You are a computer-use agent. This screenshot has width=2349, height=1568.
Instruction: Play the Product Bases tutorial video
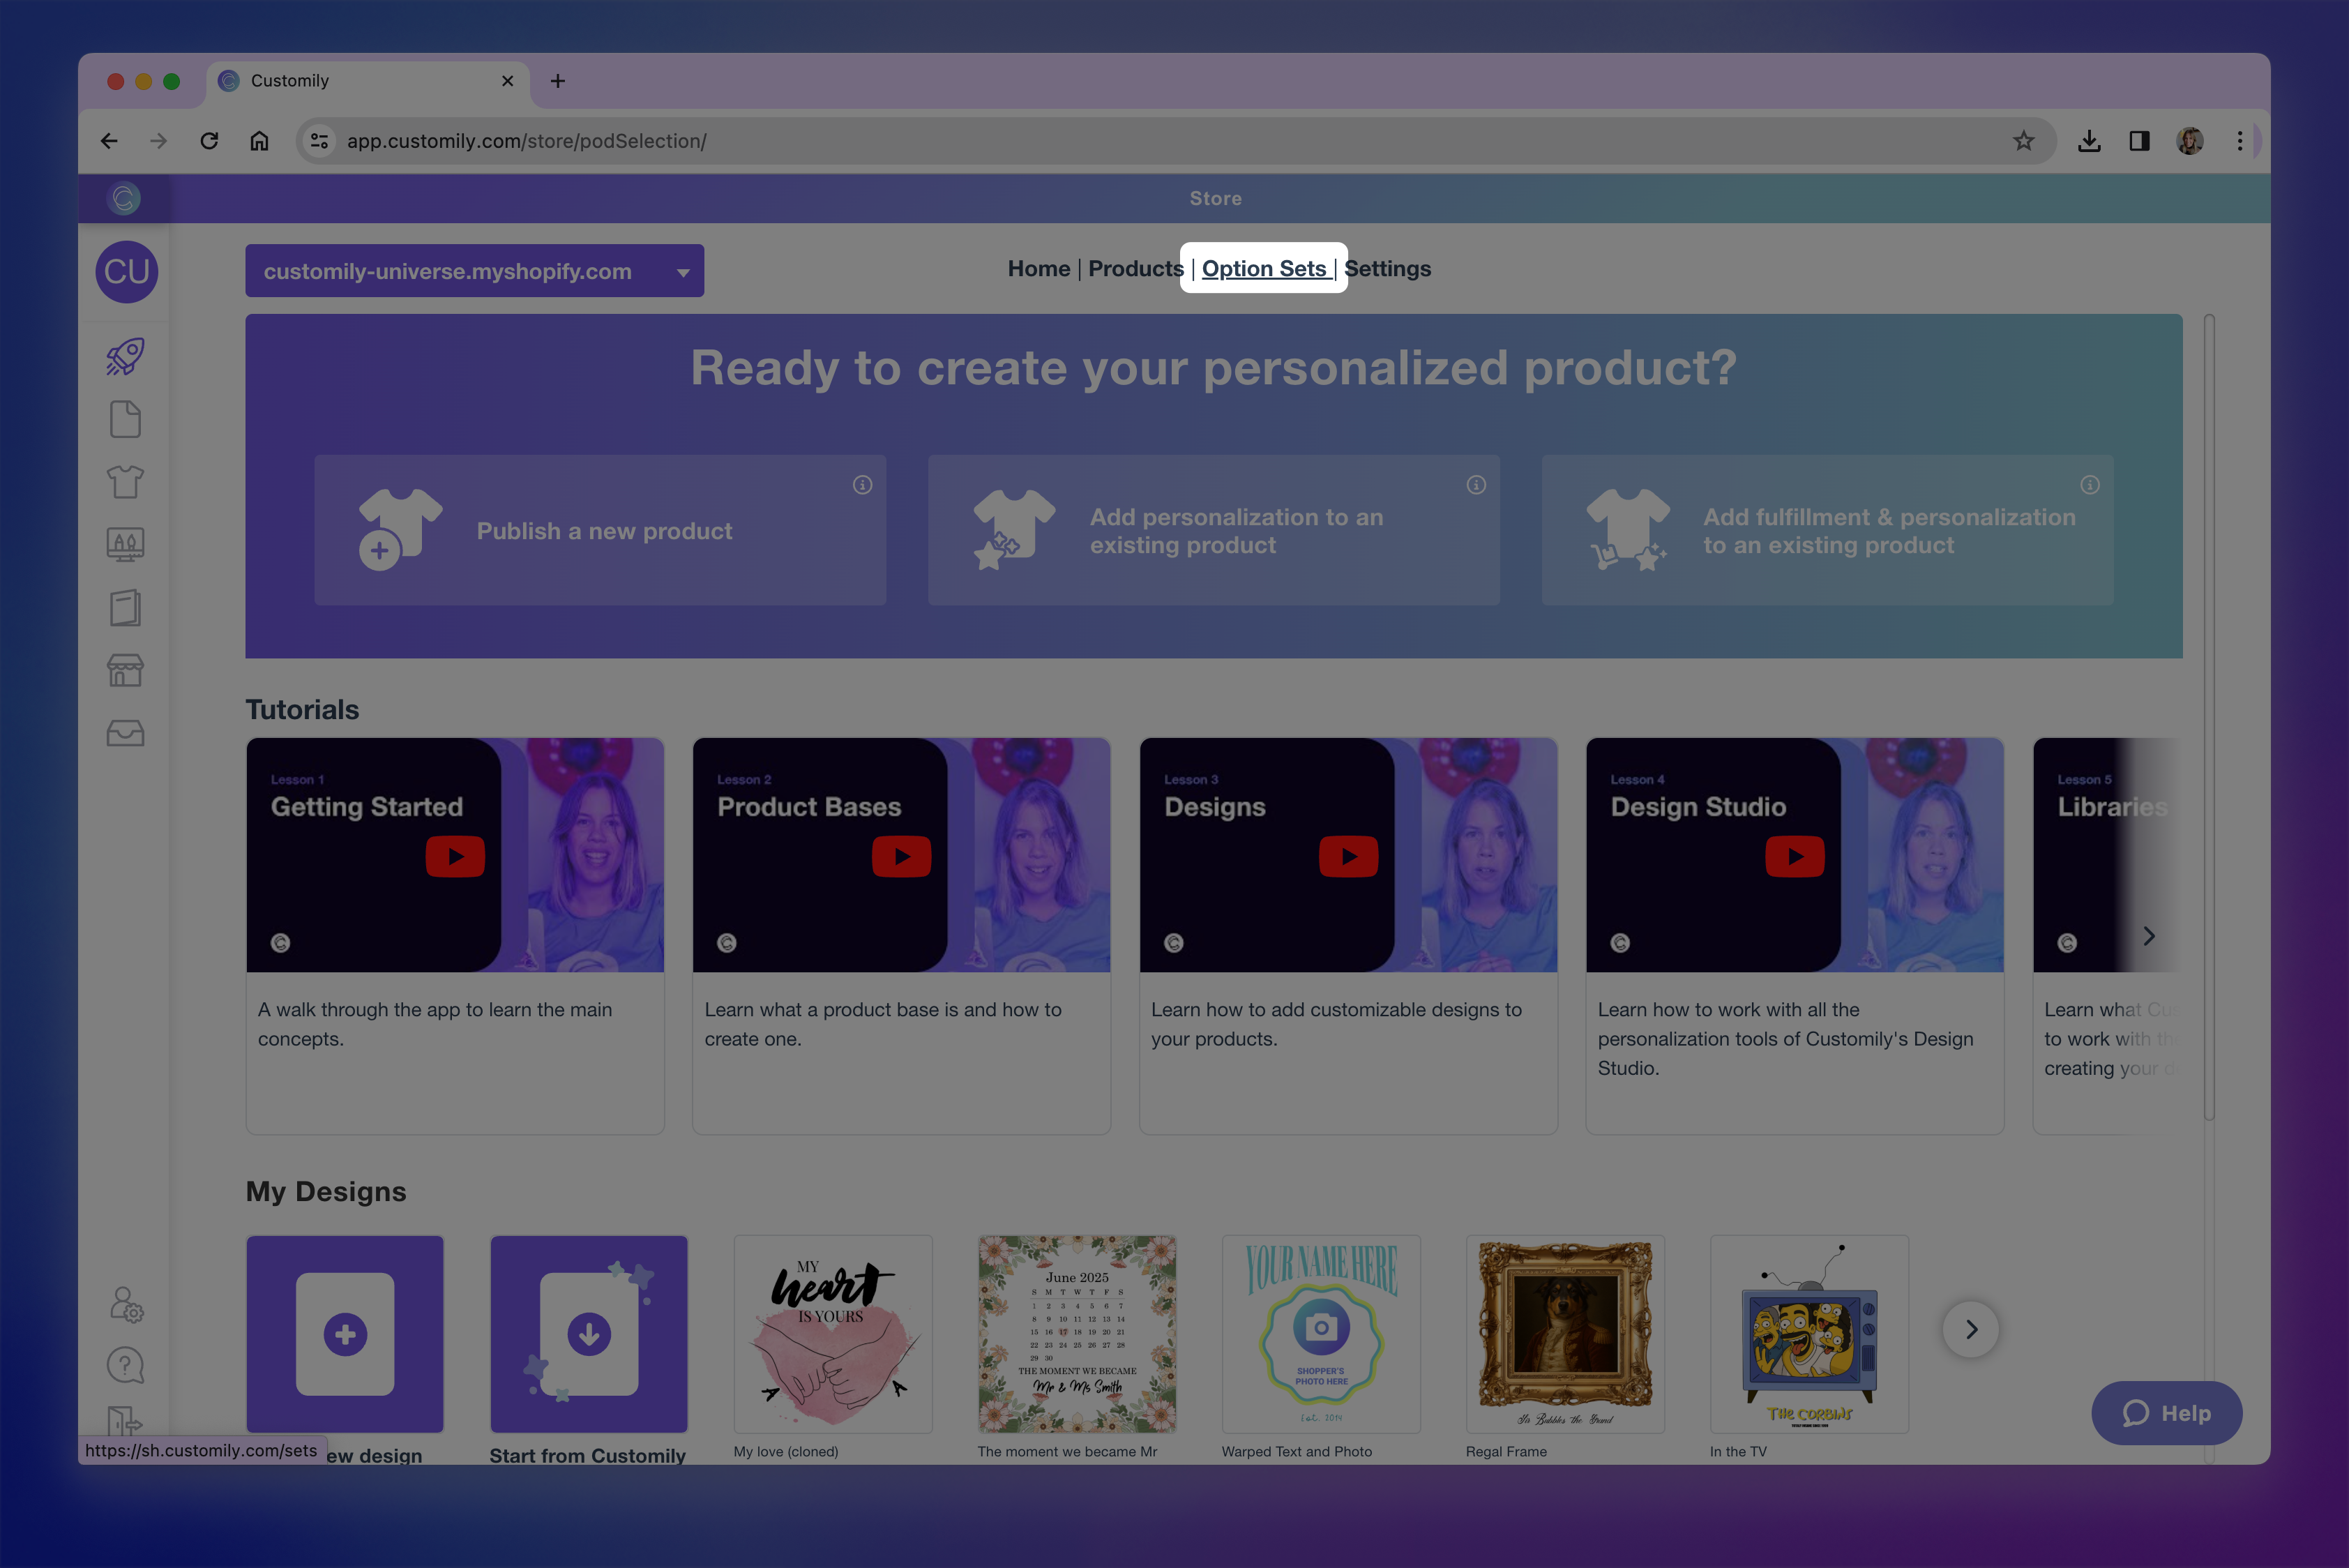pyautogui.click(x=901, y=857)
